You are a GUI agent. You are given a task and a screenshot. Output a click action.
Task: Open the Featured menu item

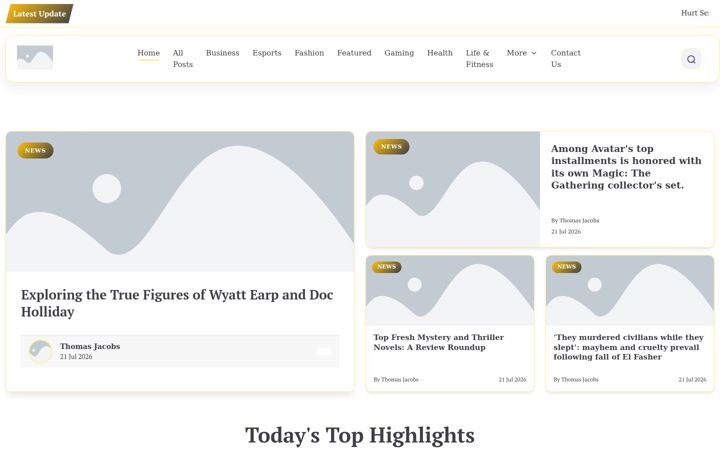coord(354,53)
